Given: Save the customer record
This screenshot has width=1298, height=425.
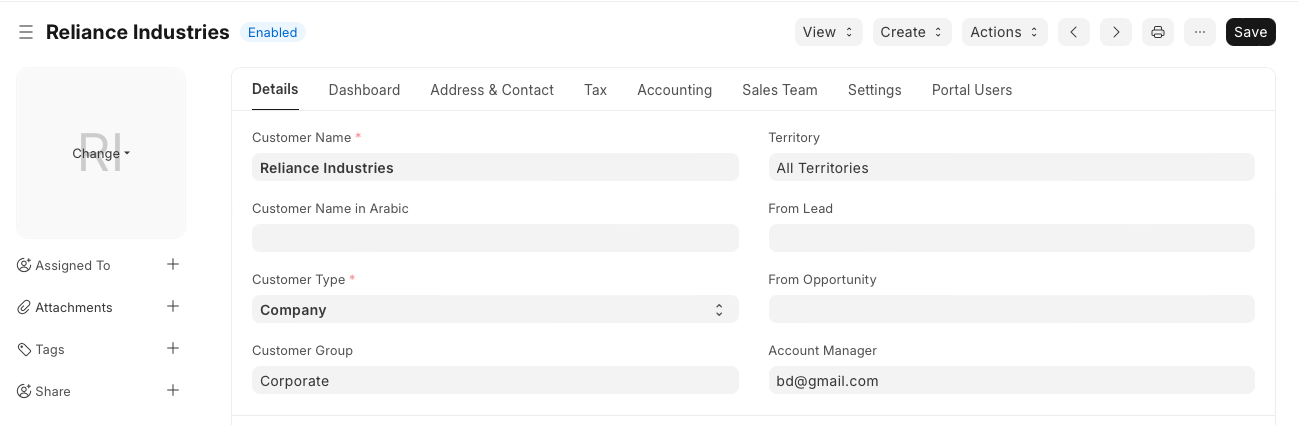Looking at the screenshot, I should (x=1250, y=32).
